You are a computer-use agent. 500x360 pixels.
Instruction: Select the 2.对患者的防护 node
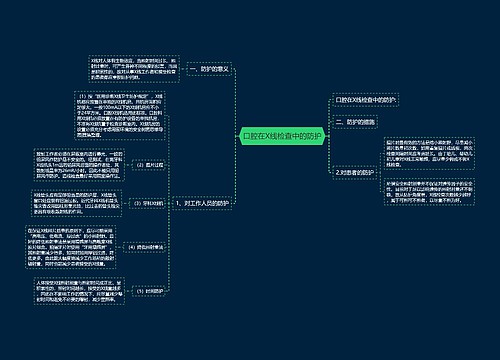(x=355, y=173)
